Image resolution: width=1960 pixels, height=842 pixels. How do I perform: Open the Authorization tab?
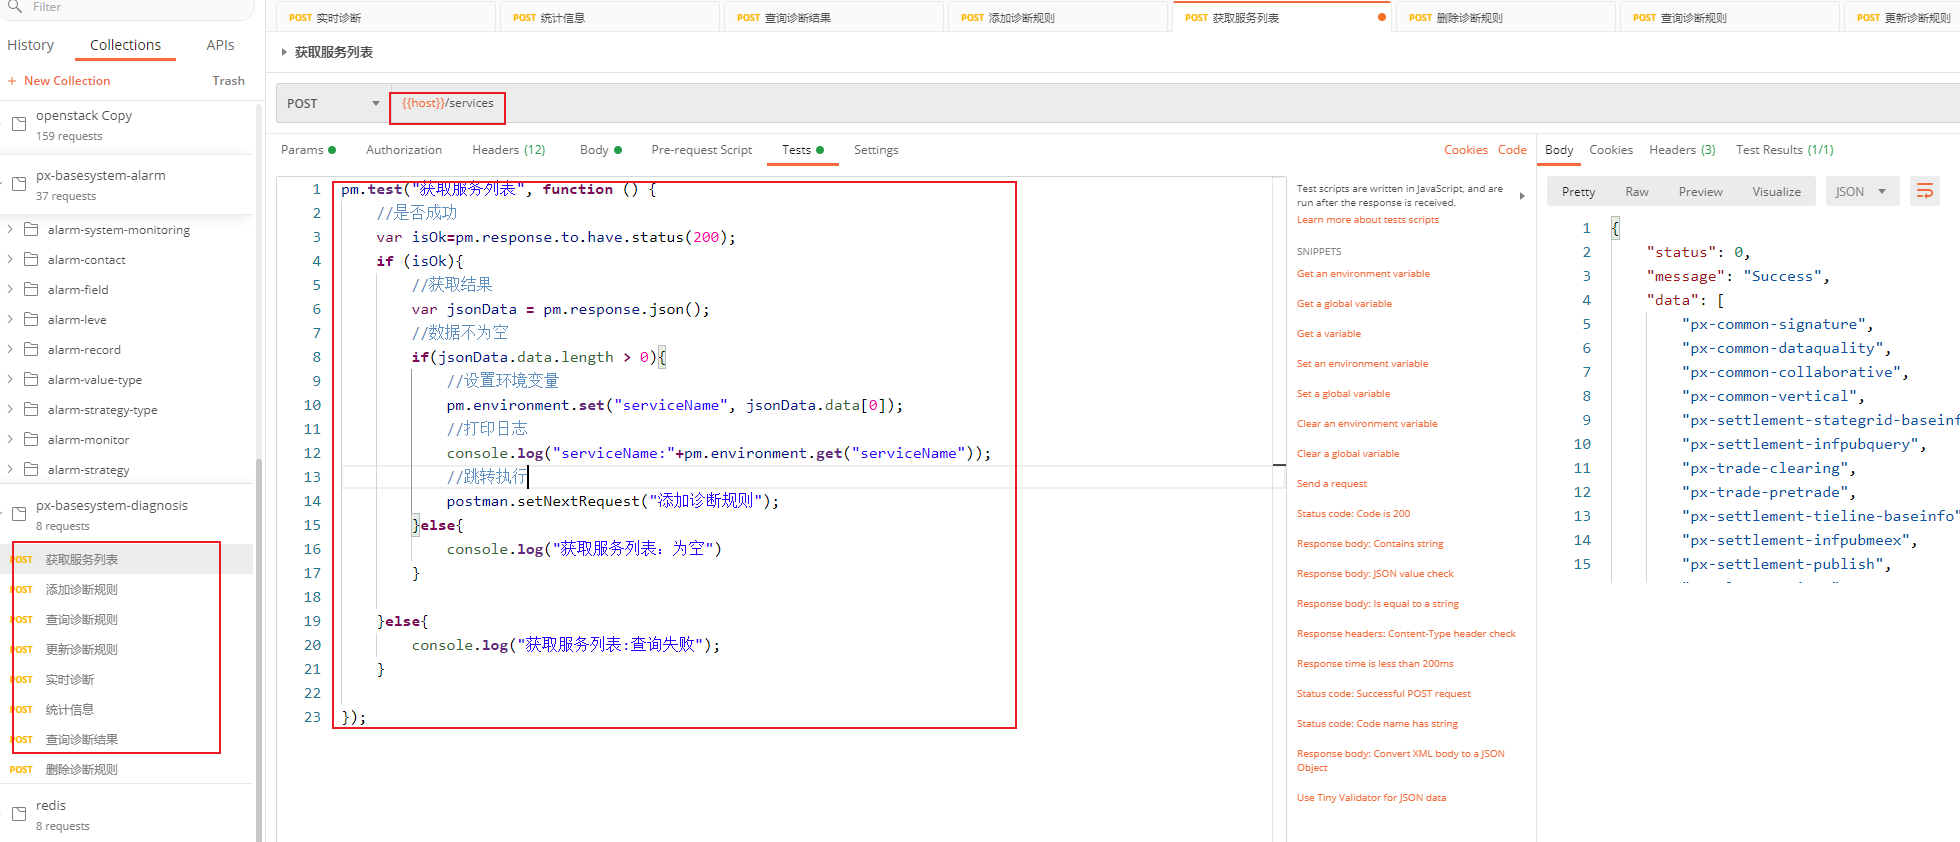click(x=404, y=150)
